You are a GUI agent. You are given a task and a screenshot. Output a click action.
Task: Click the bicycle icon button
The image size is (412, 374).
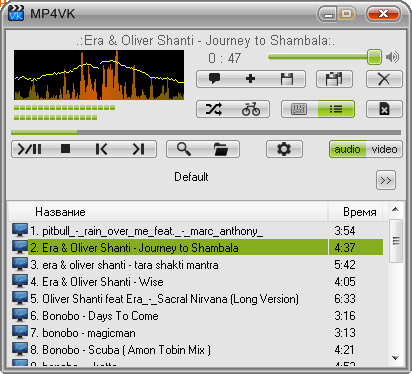tap(251, 109)
